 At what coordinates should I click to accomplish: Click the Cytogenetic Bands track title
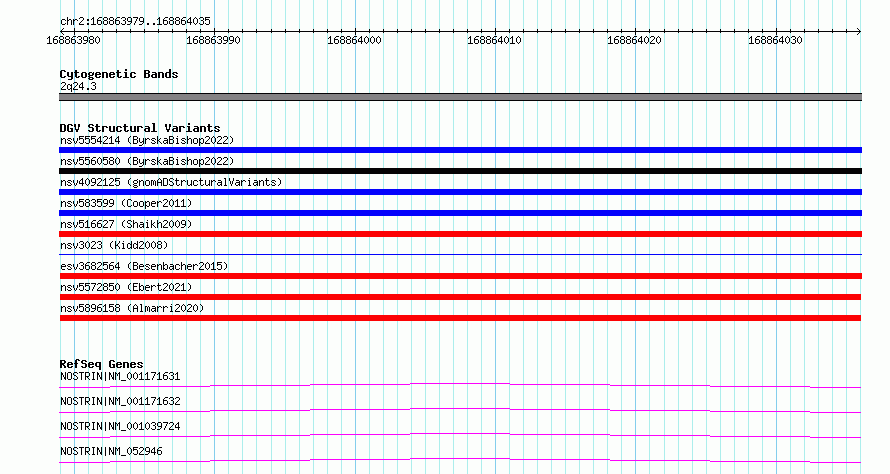click(x=119, y=74)
